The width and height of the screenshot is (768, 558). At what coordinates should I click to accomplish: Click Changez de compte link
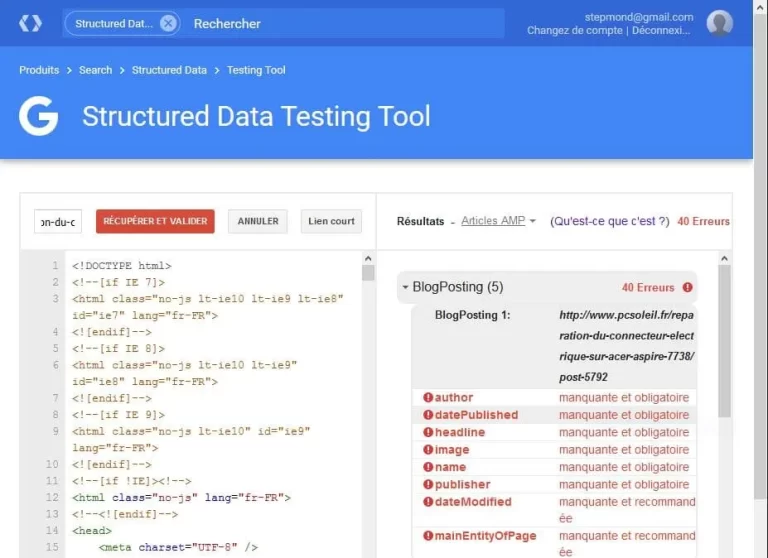click(575, 30)
